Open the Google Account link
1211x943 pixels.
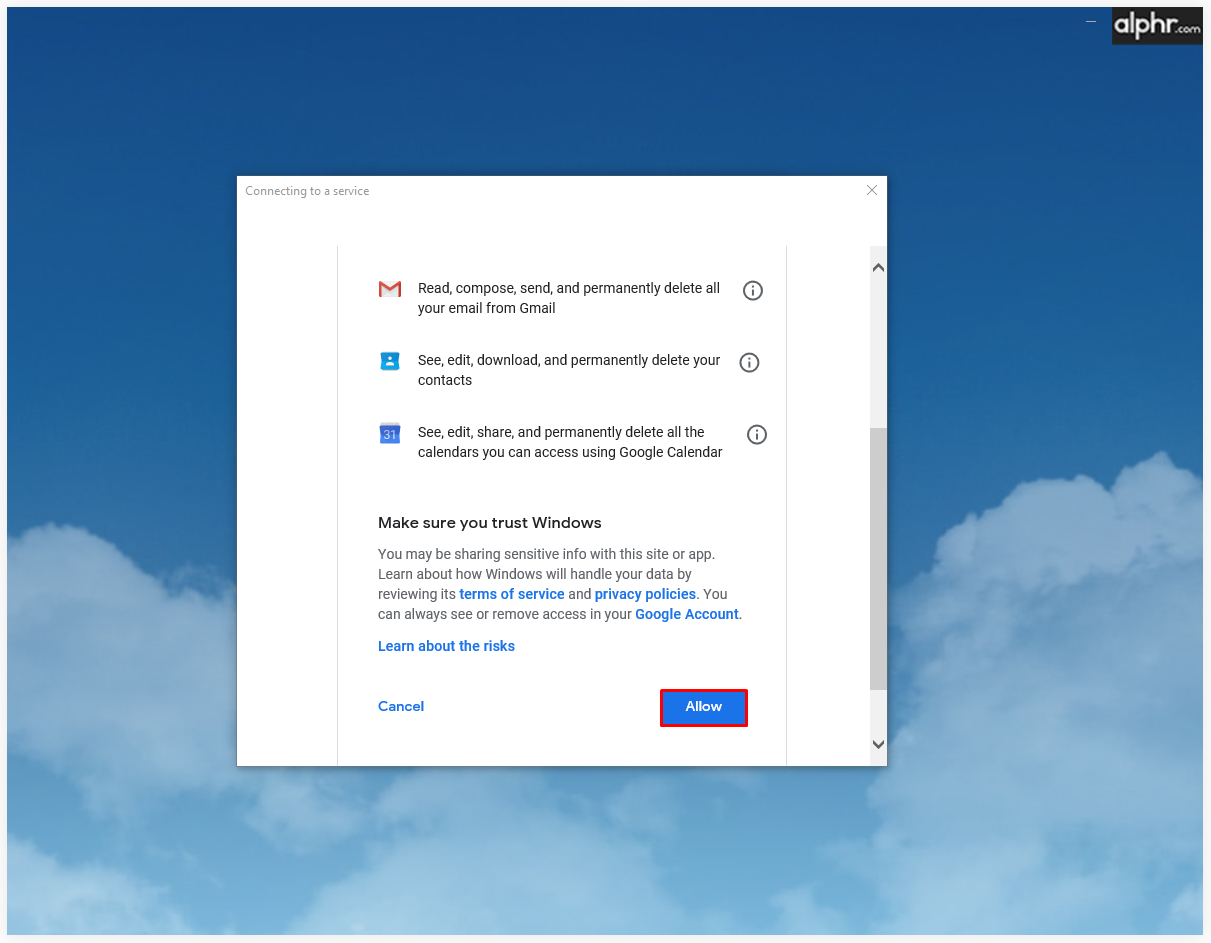tap(687, 614)
